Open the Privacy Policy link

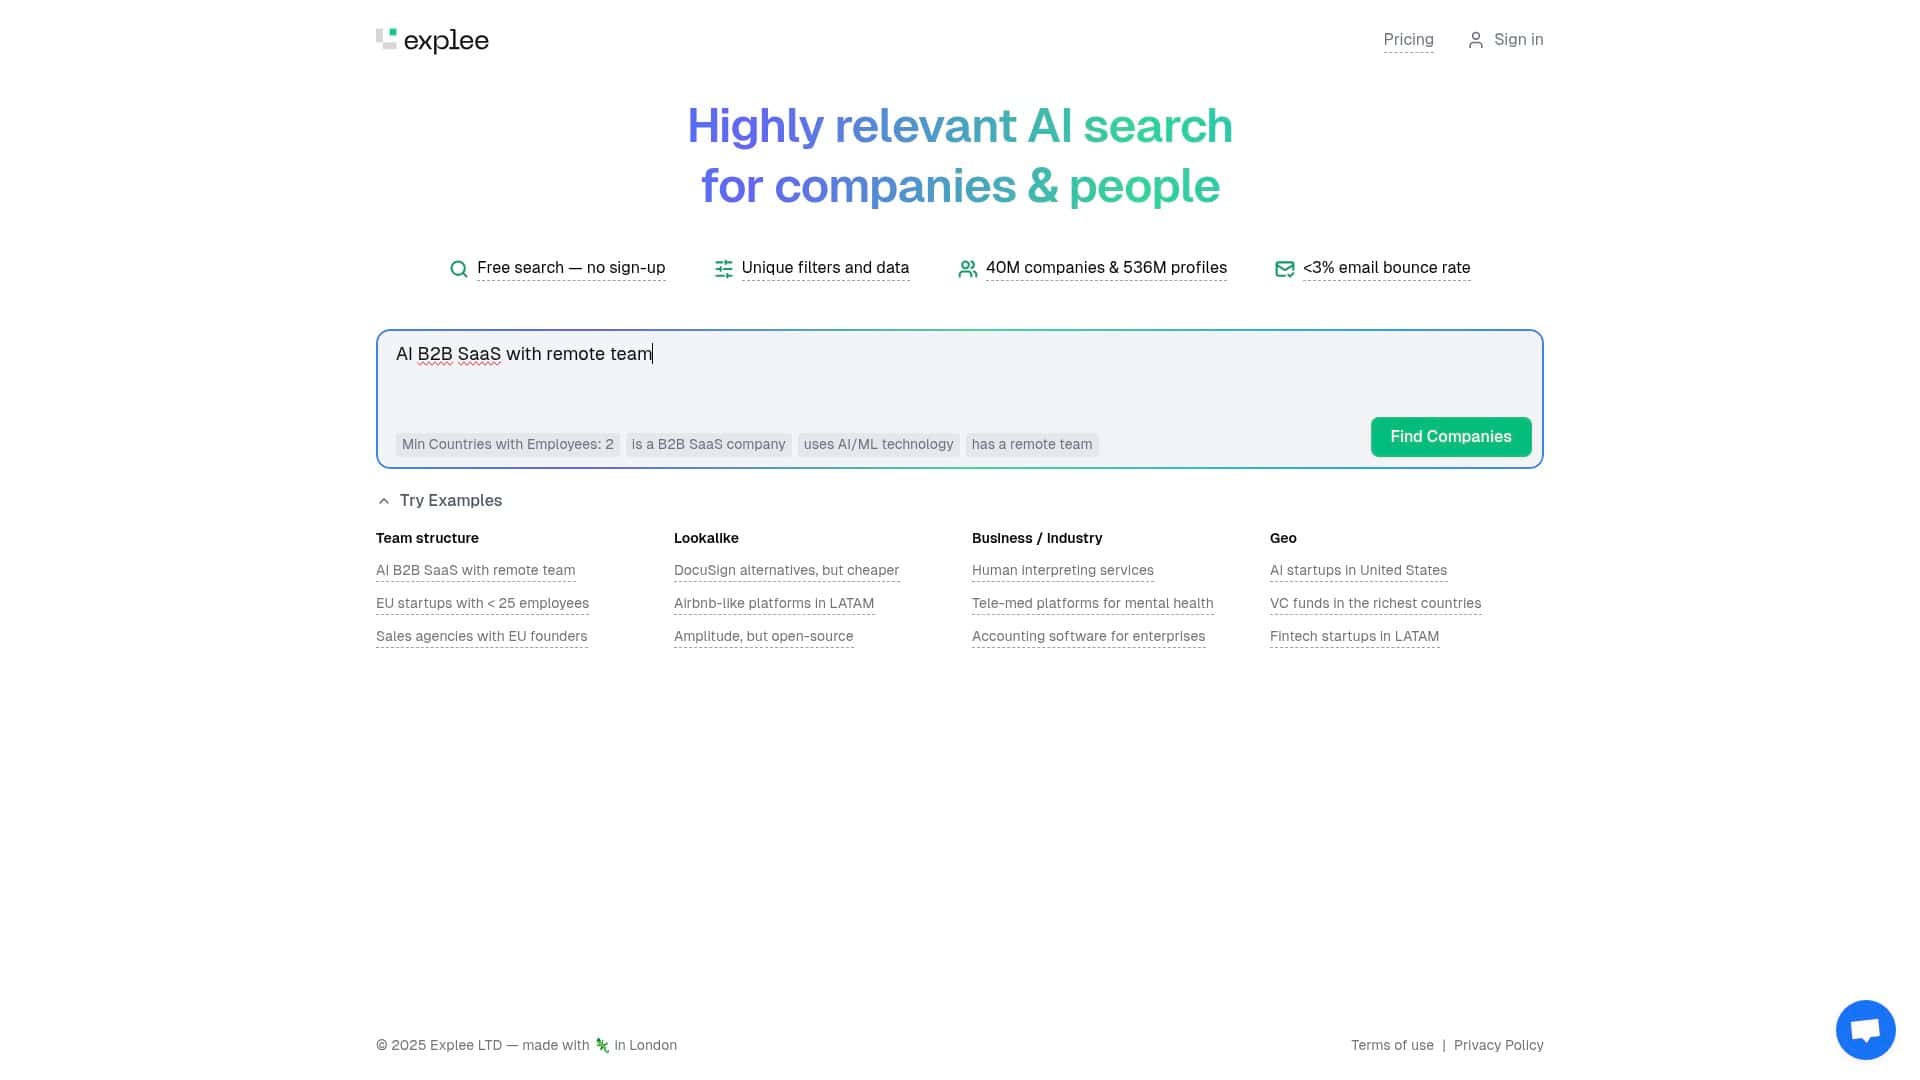[x=1498, y=1045]
